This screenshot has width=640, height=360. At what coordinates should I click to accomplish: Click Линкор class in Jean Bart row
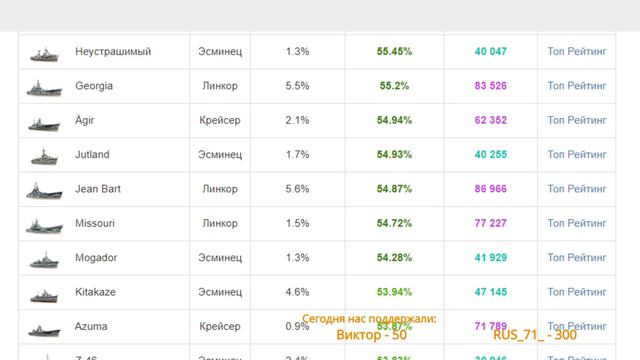click(x=220, y=189)
